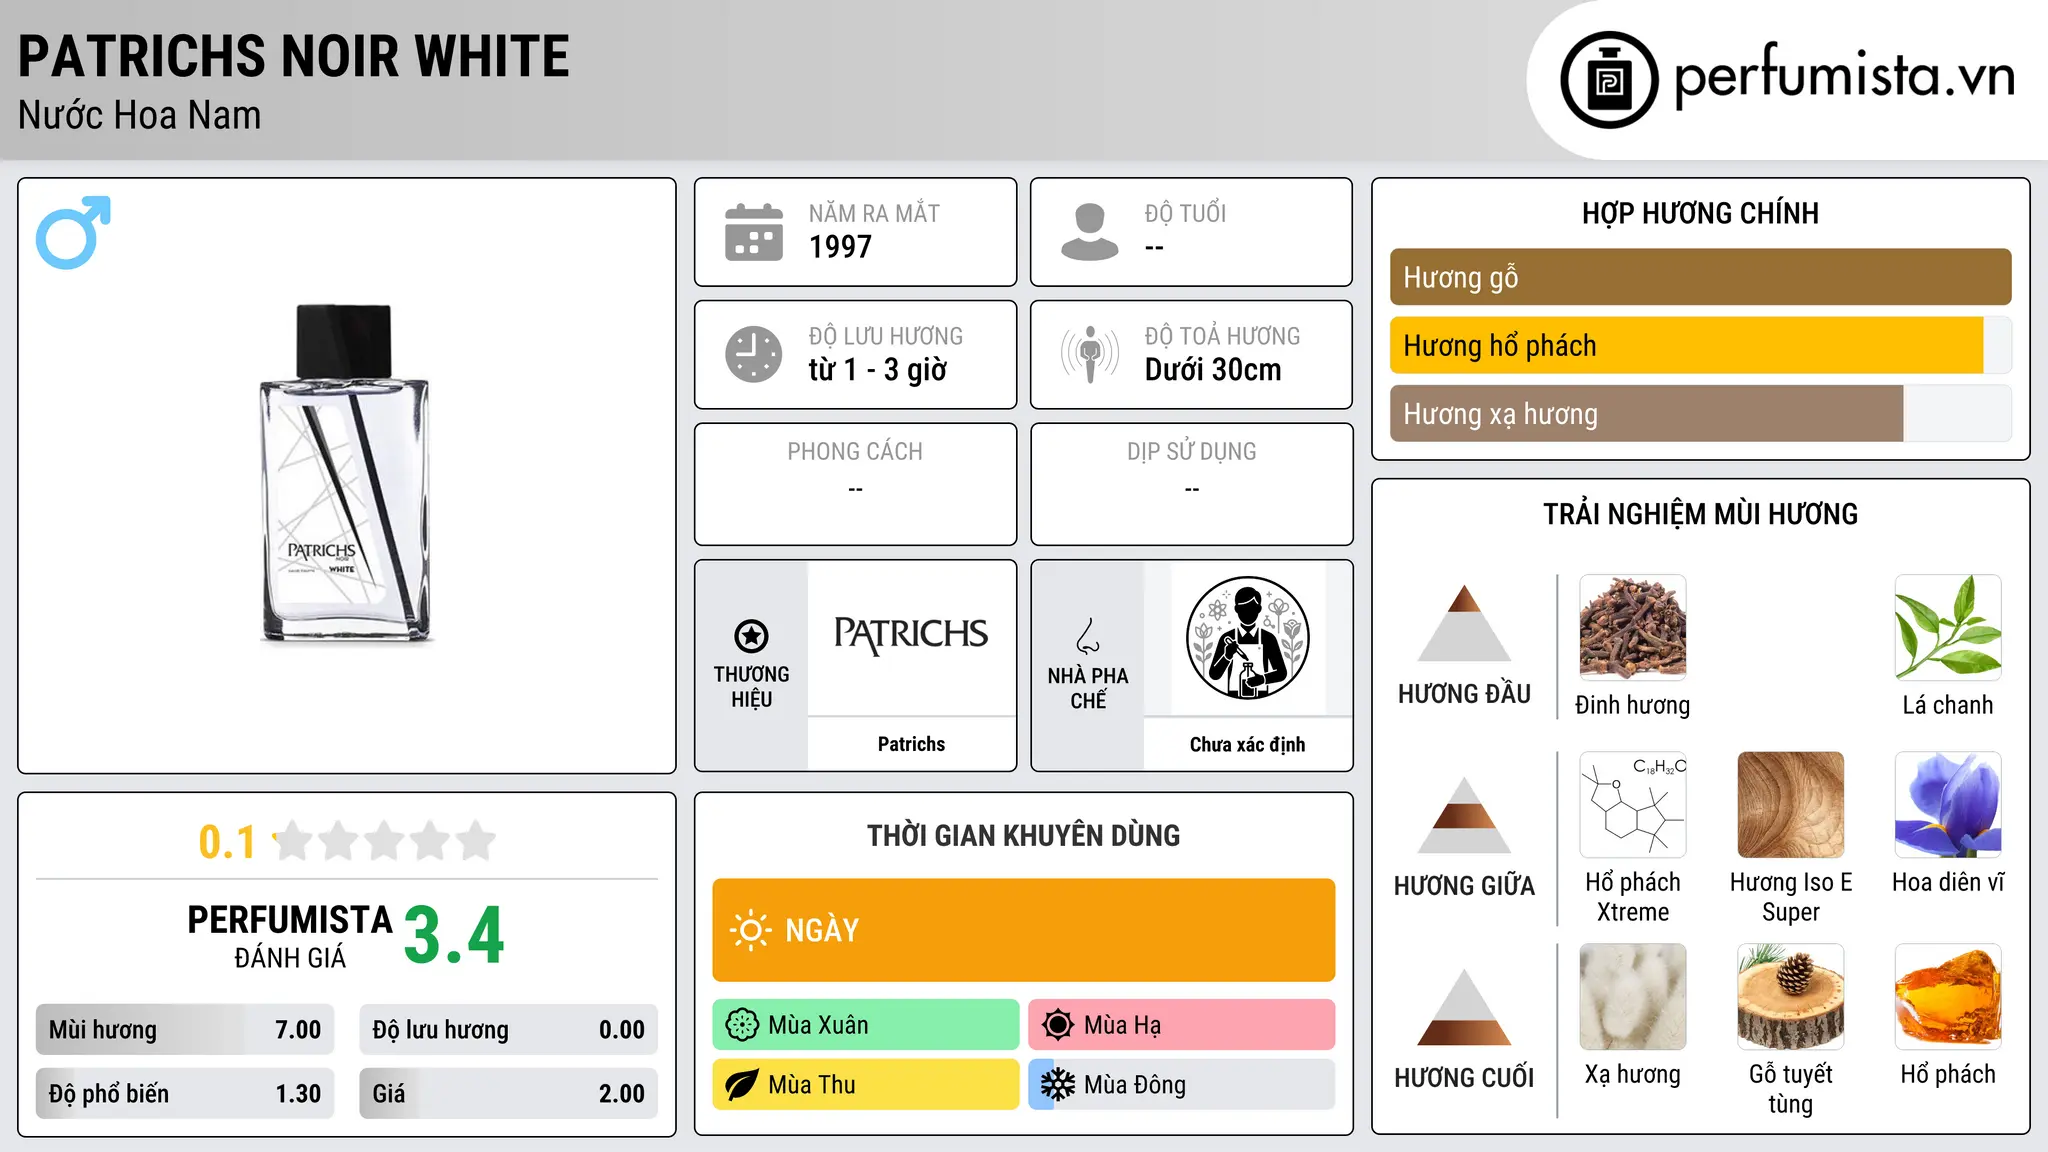Screen dimensions: 2048x1152
Task: Open the Lá chanh note image
Action: 1948,628
